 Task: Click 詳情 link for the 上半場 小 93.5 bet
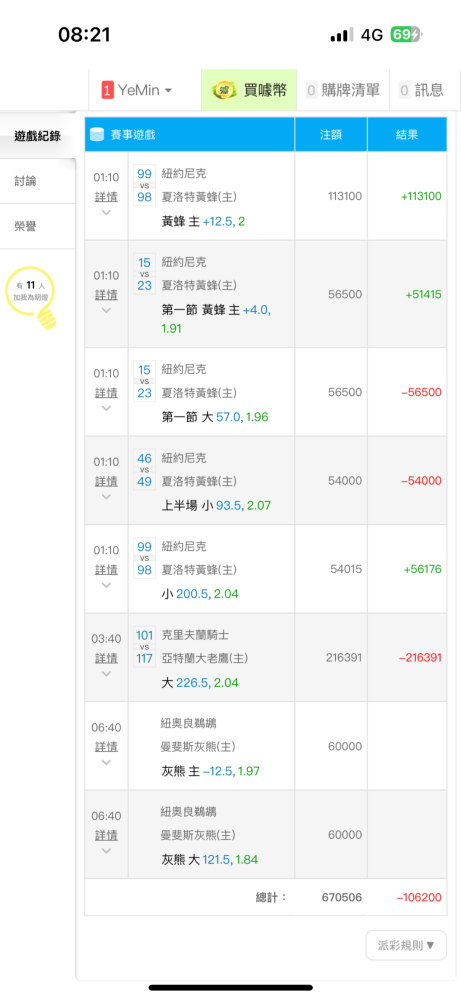(x=106, y=481)
